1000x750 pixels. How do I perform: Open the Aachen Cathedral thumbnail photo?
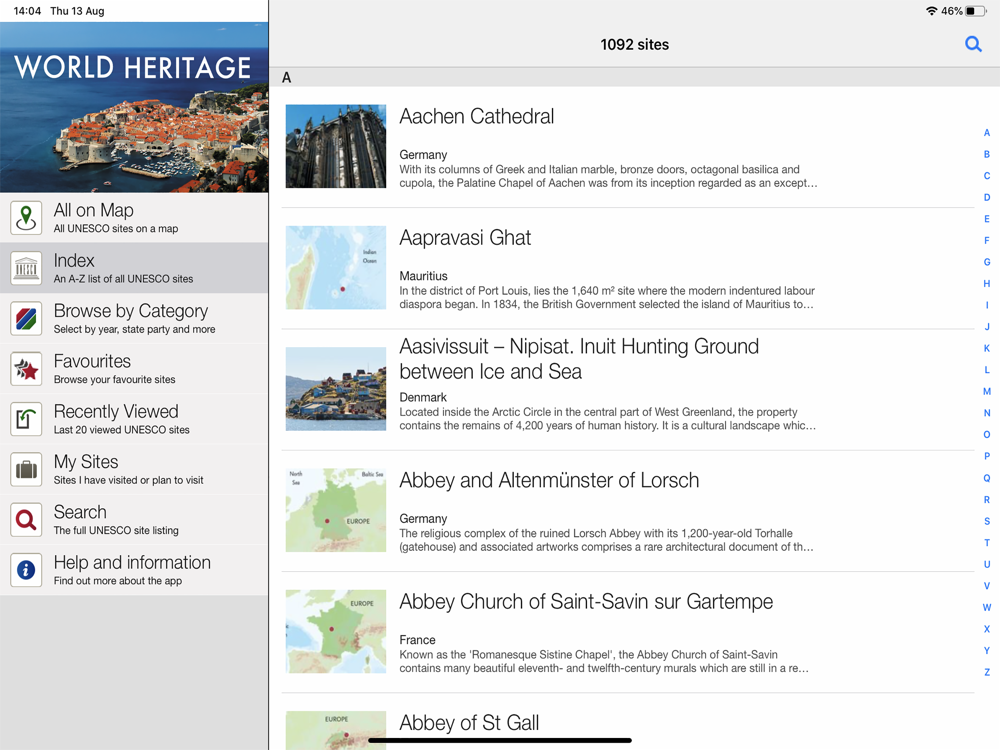click(335, 146)
